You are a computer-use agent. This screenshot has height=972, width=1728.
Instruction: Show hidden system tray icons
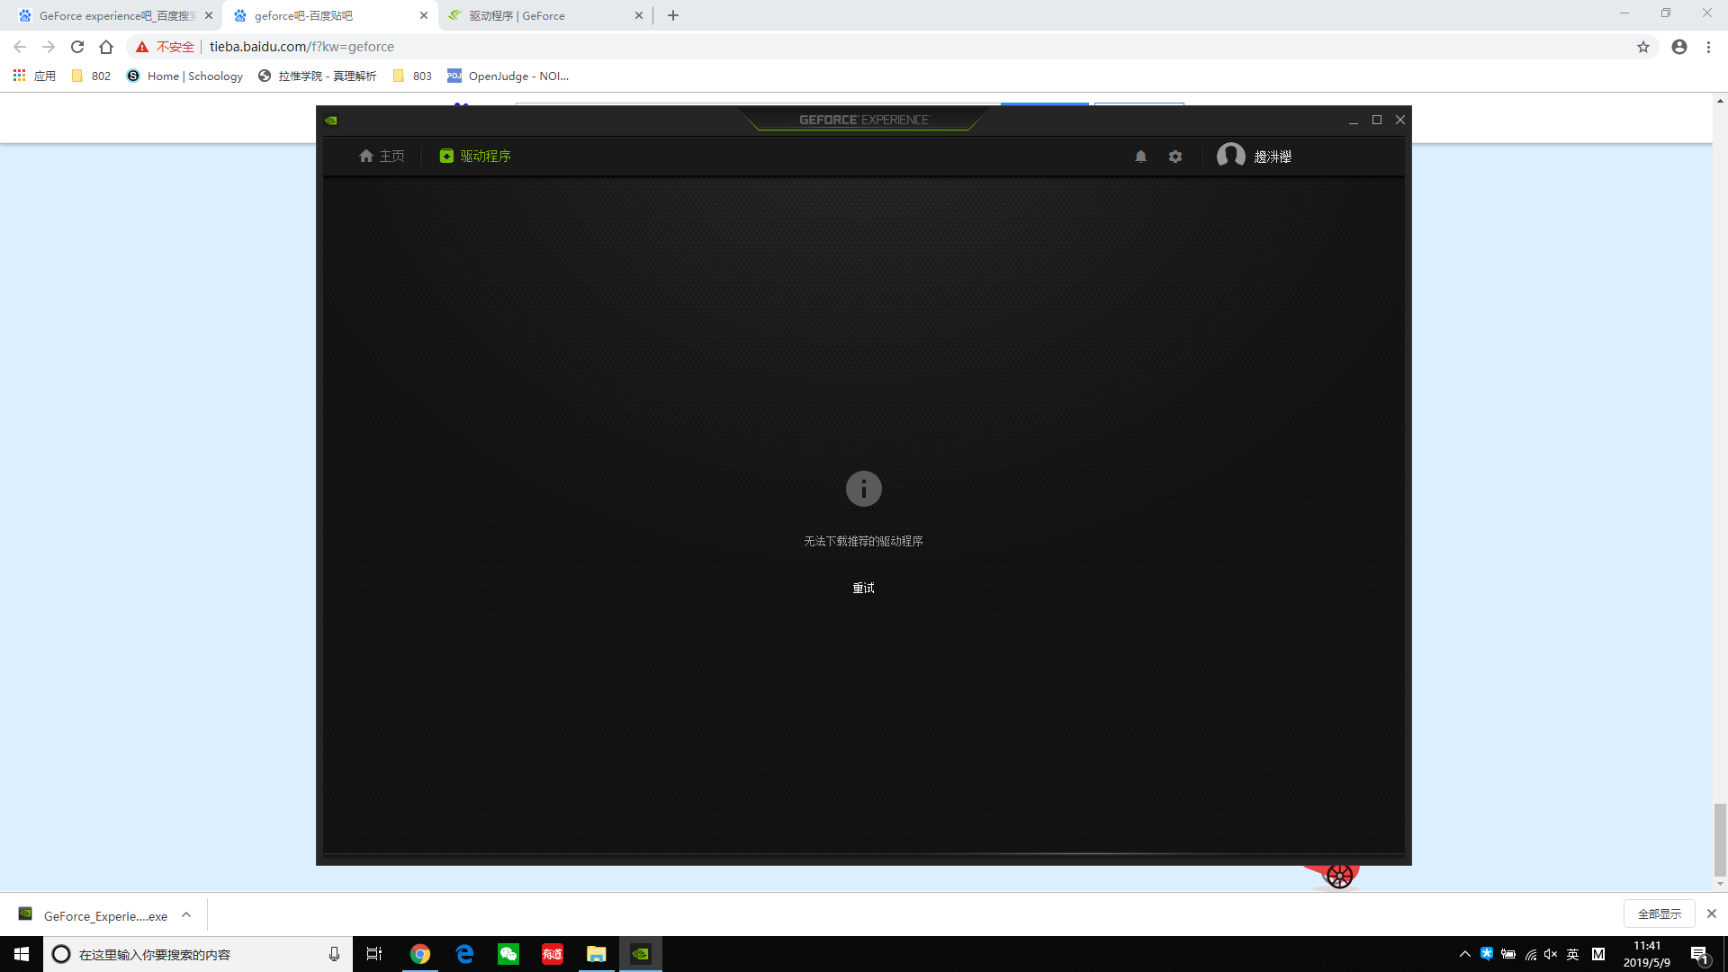(x=1465, y=954)
